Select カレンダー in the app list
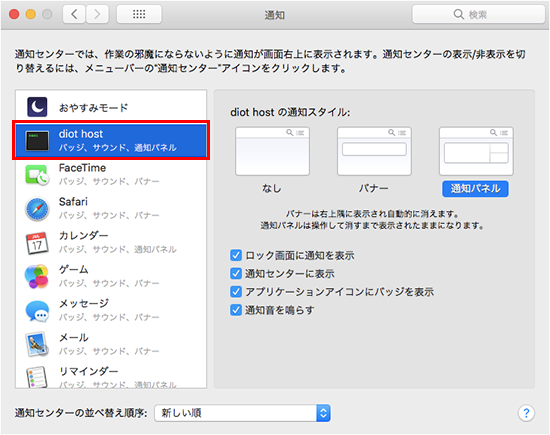 pos(111,242)
